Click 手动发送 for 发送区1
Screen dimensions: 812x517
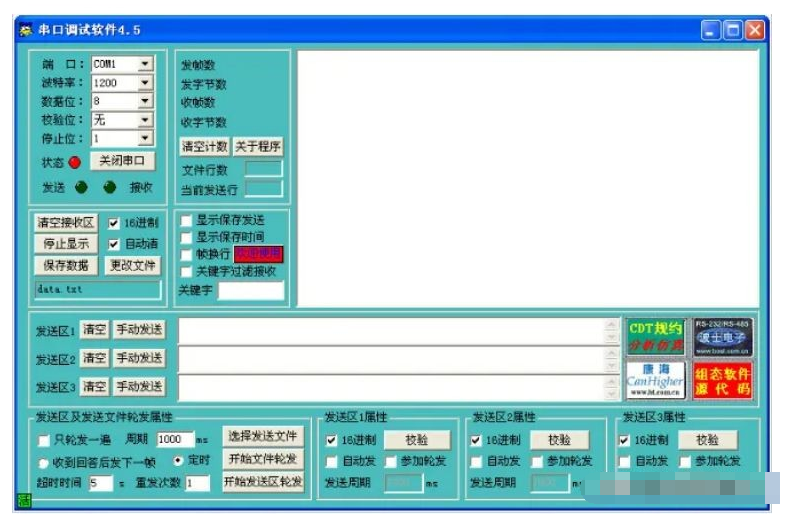(x=139, y=330)
